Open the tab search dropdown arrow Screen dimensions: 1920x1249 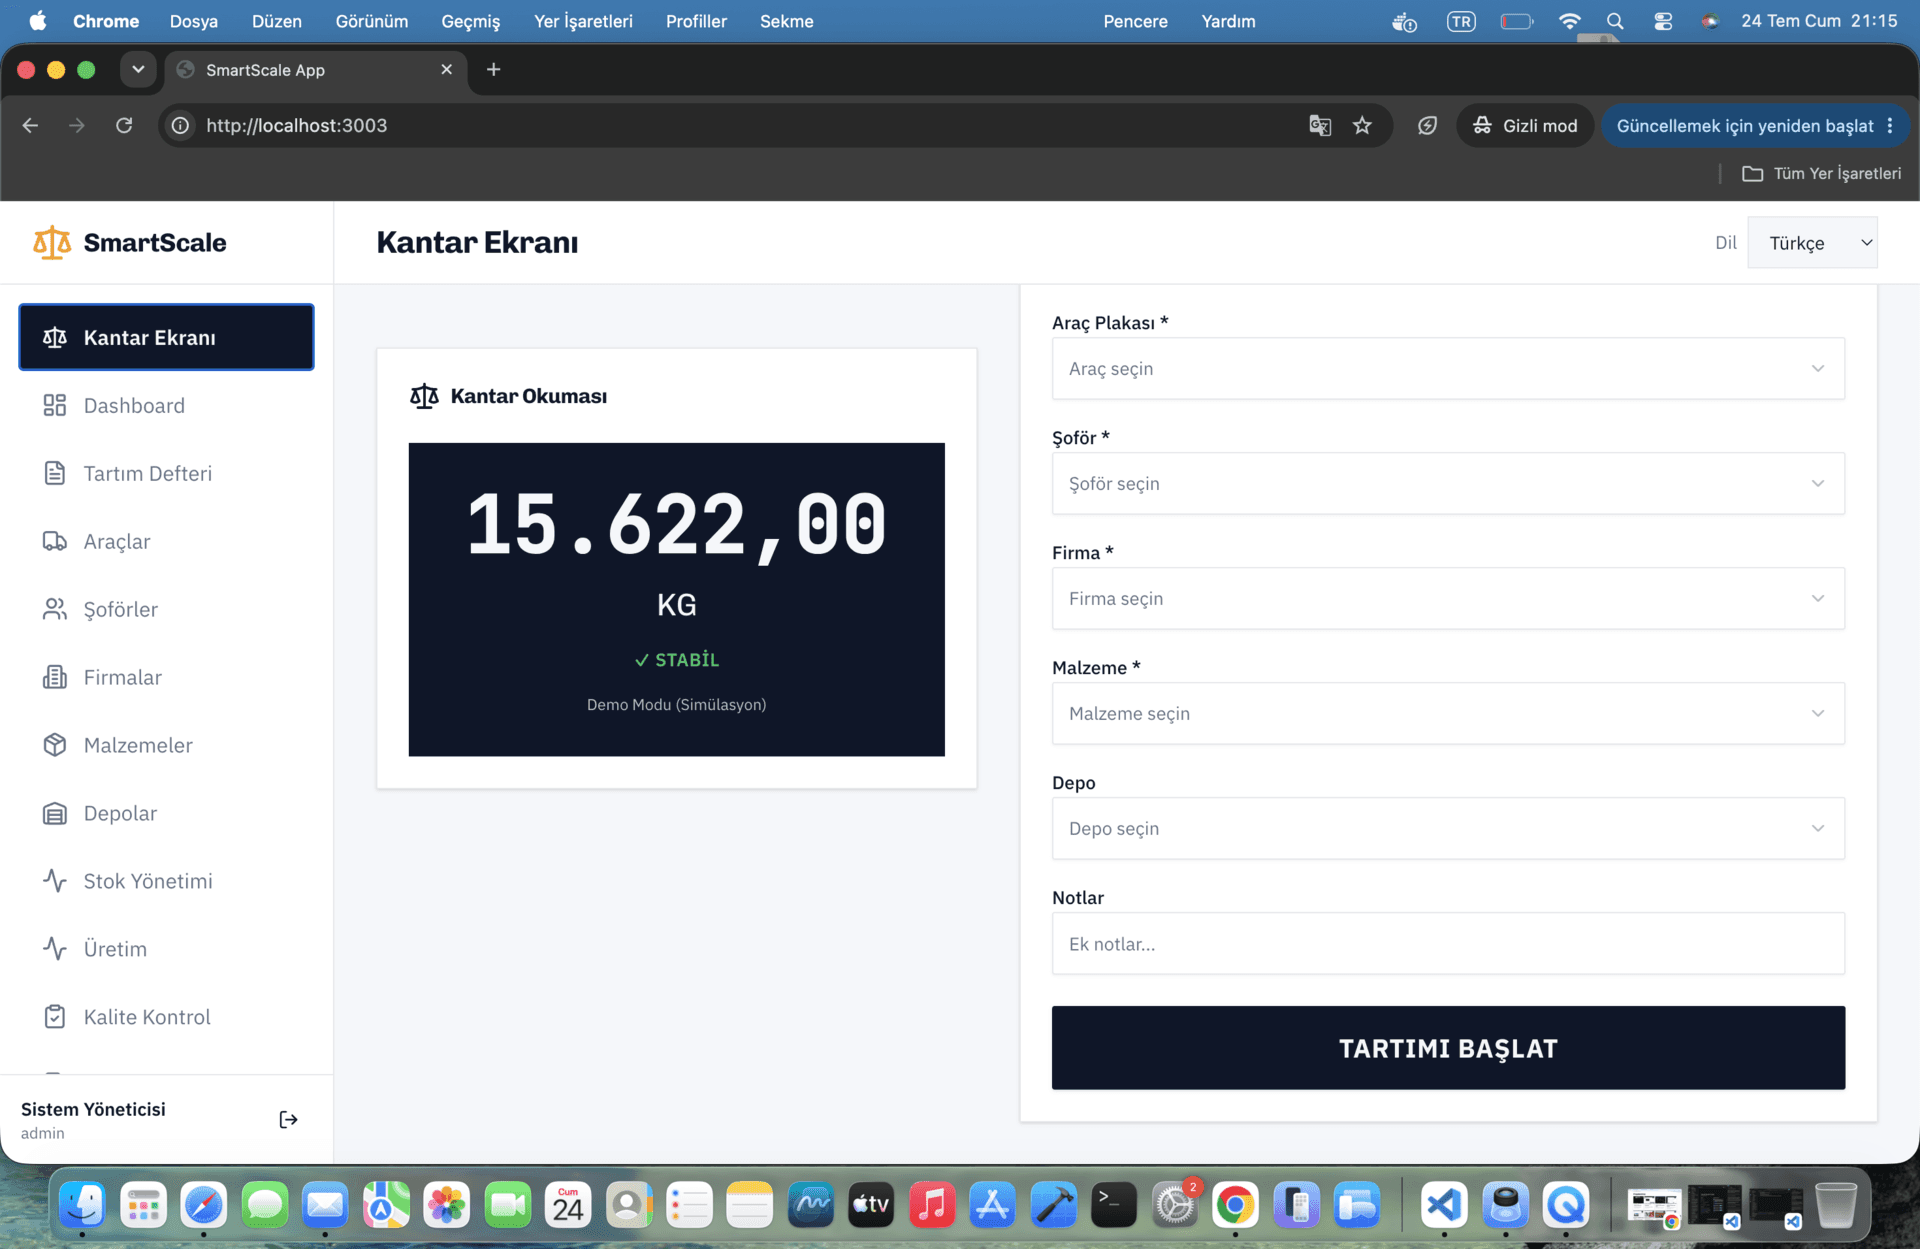click(138, 69)
